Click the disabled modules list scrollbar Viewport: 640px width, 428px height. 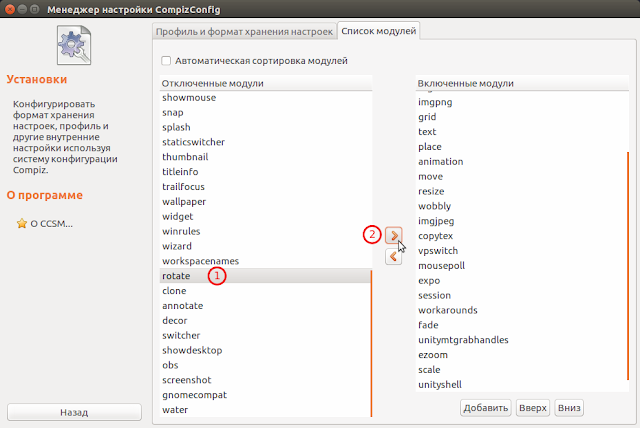371,343
